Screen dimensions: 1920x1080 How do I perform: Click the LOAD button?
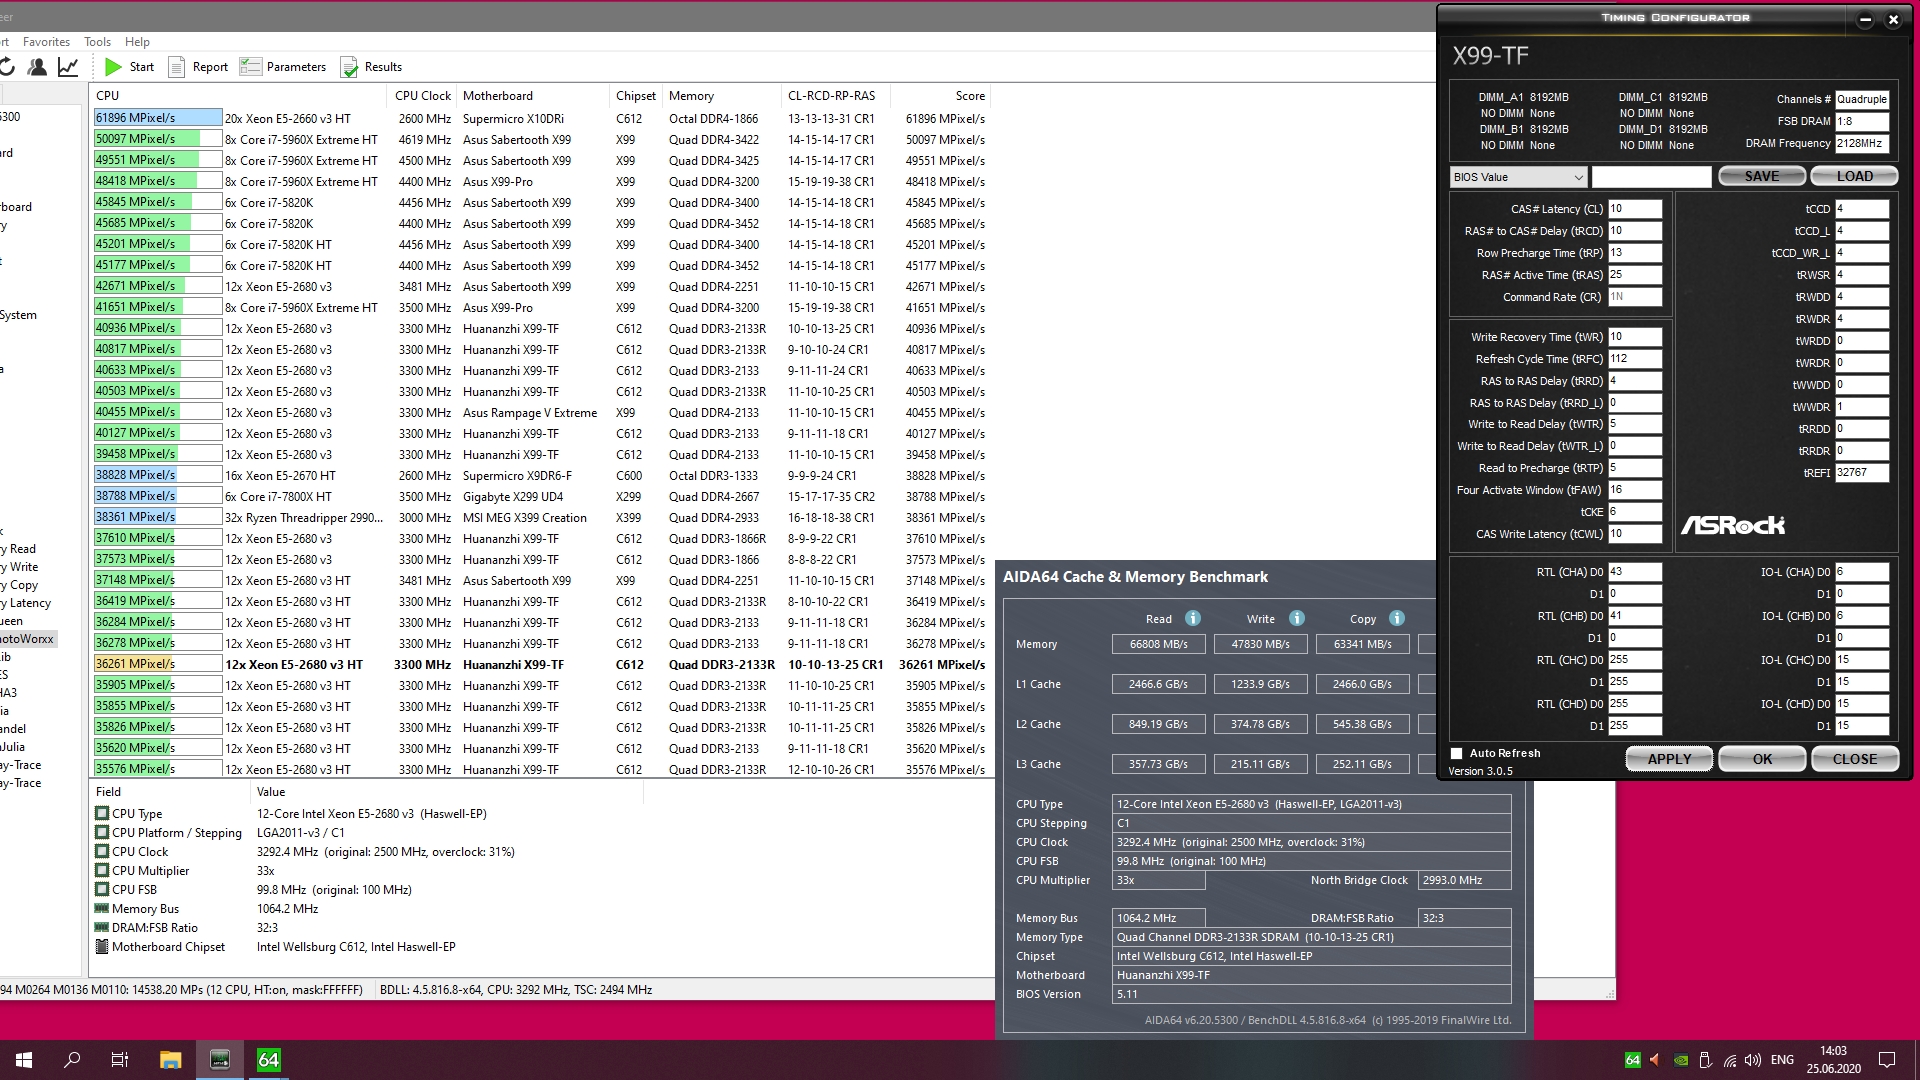1854,176
